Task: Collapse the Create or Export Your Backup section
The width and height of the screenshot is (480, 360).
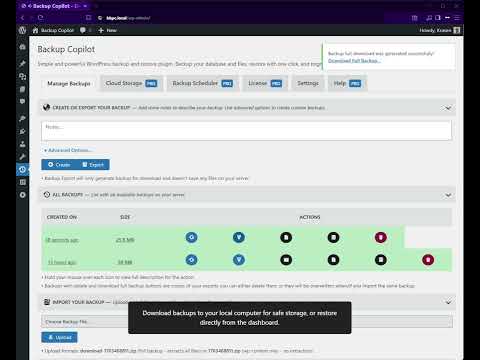Action: [448, 108]
